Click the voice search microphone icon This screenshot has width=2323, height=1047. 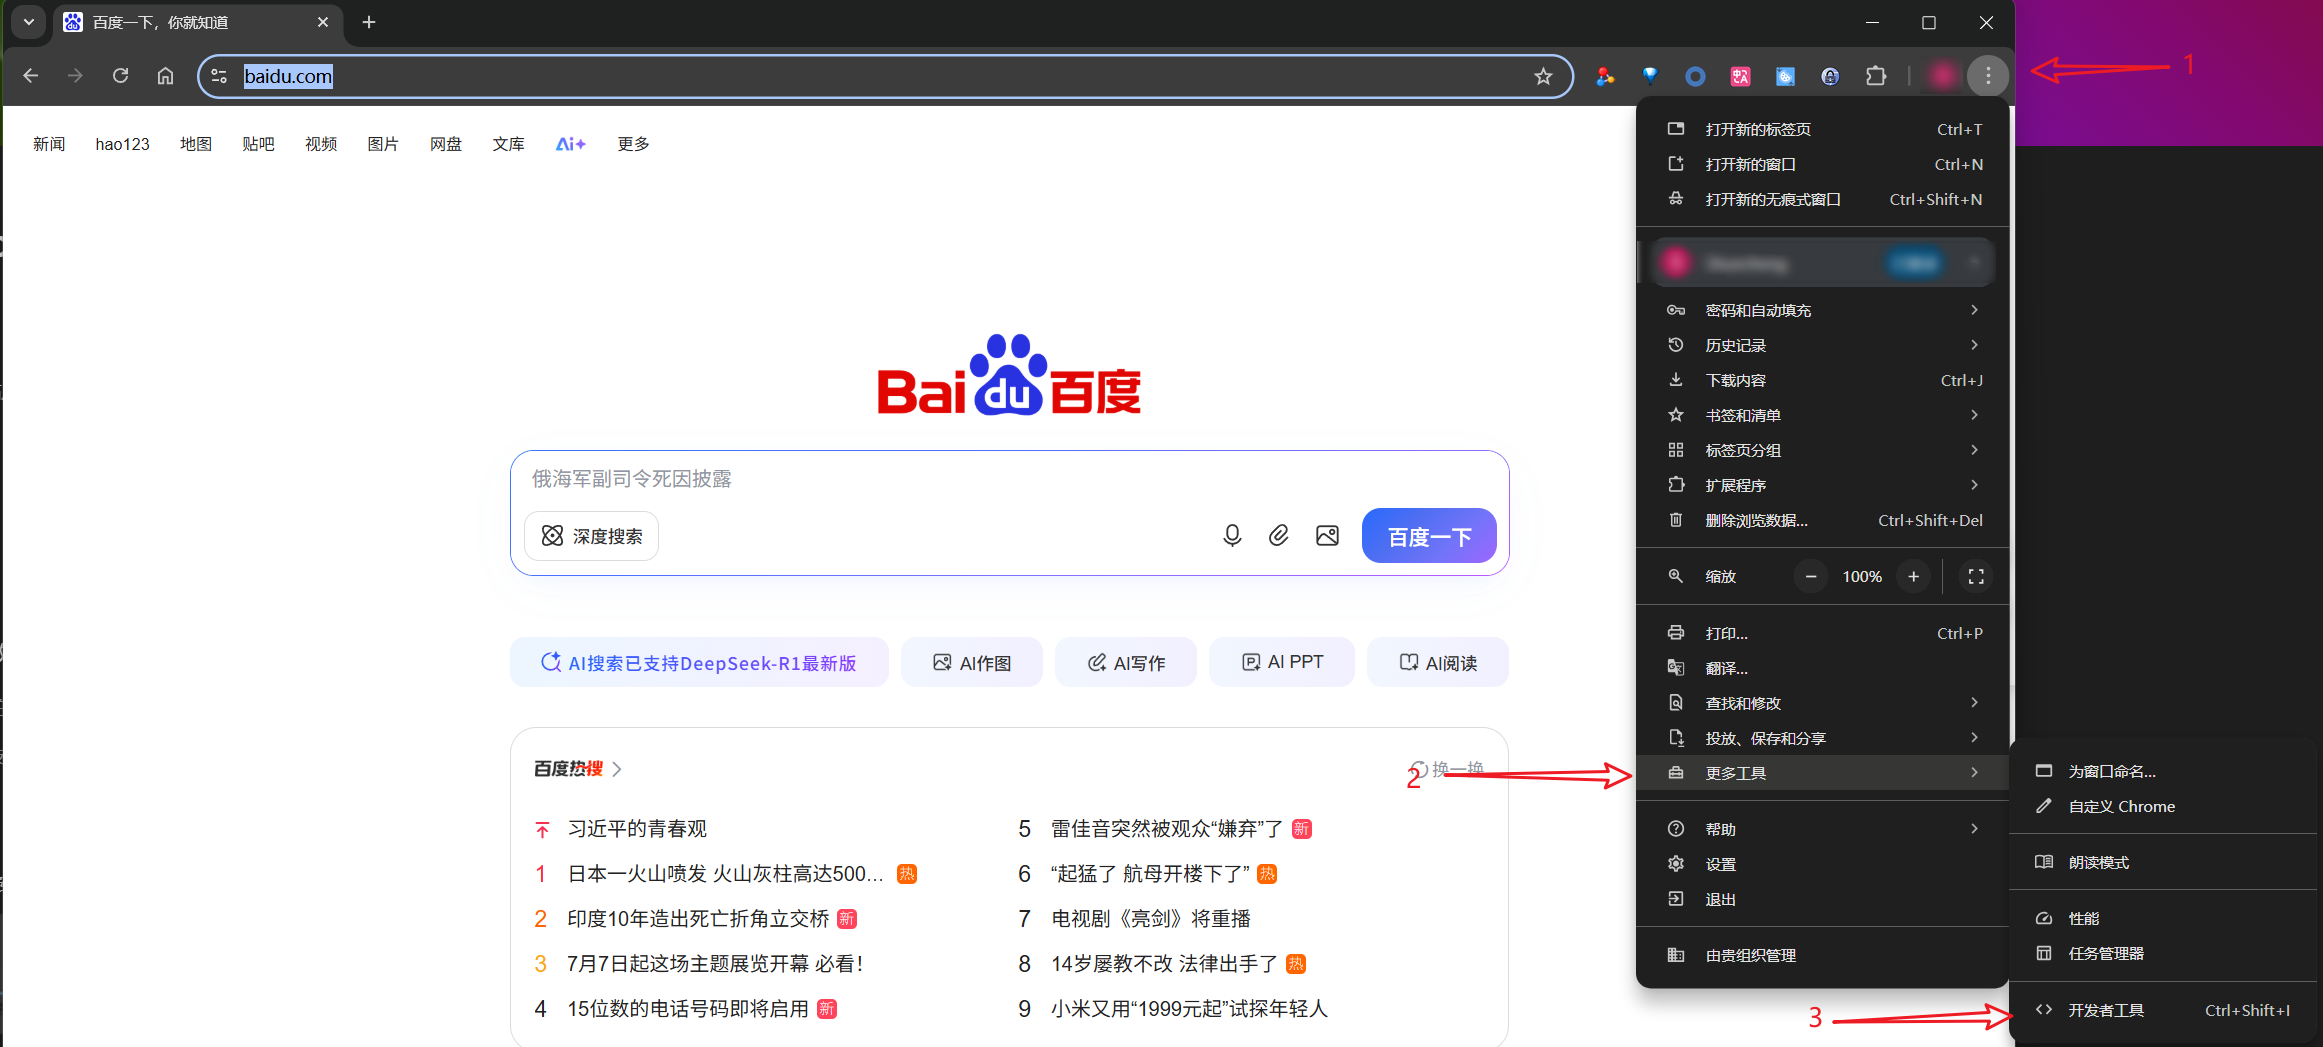pyautogui.click(x=1232, y=536)
